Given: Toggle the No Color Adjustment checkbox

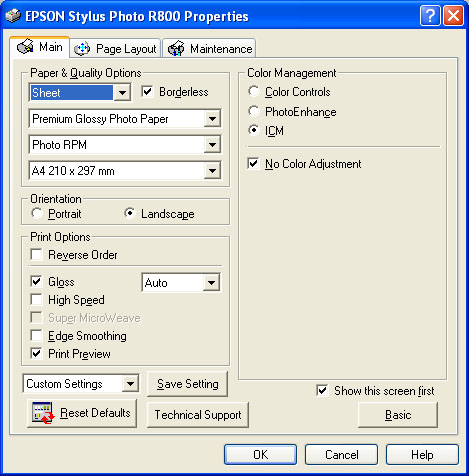Looking at the screenshot, I should (x=253, y=164).
